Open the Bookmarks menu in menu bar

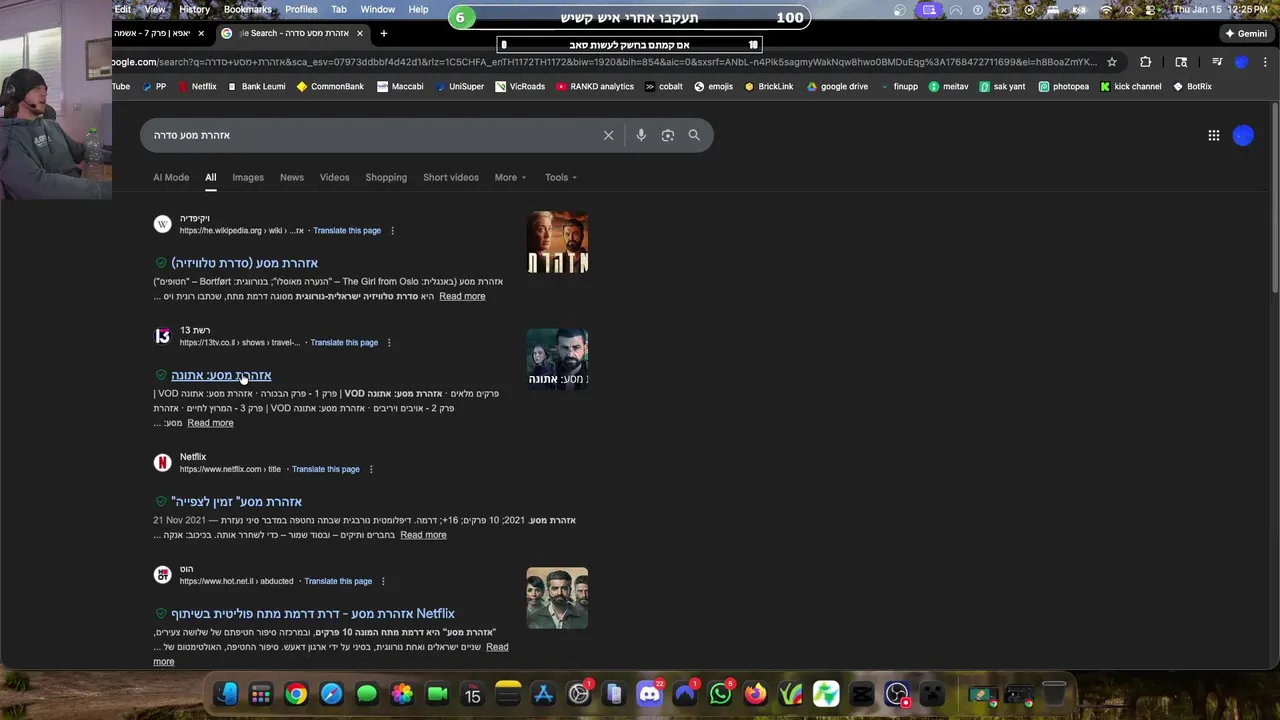pyautogui.click(x=248, y=9)
